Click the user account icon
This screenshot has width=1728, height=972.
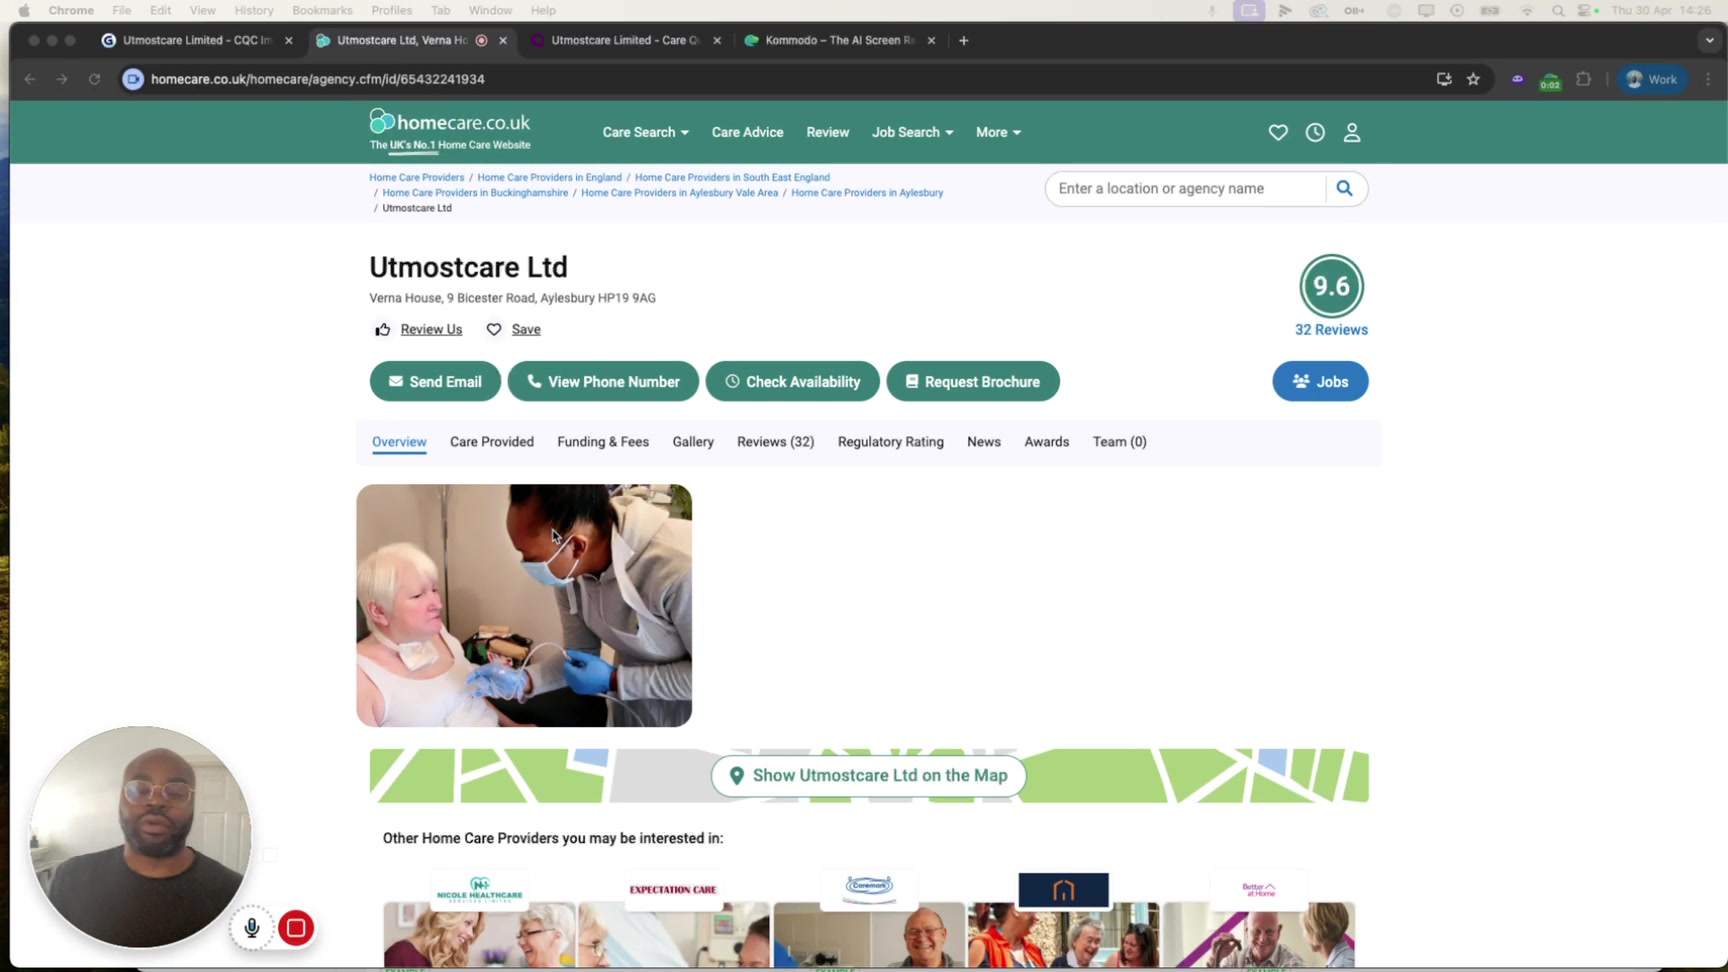pos(1352,132)
